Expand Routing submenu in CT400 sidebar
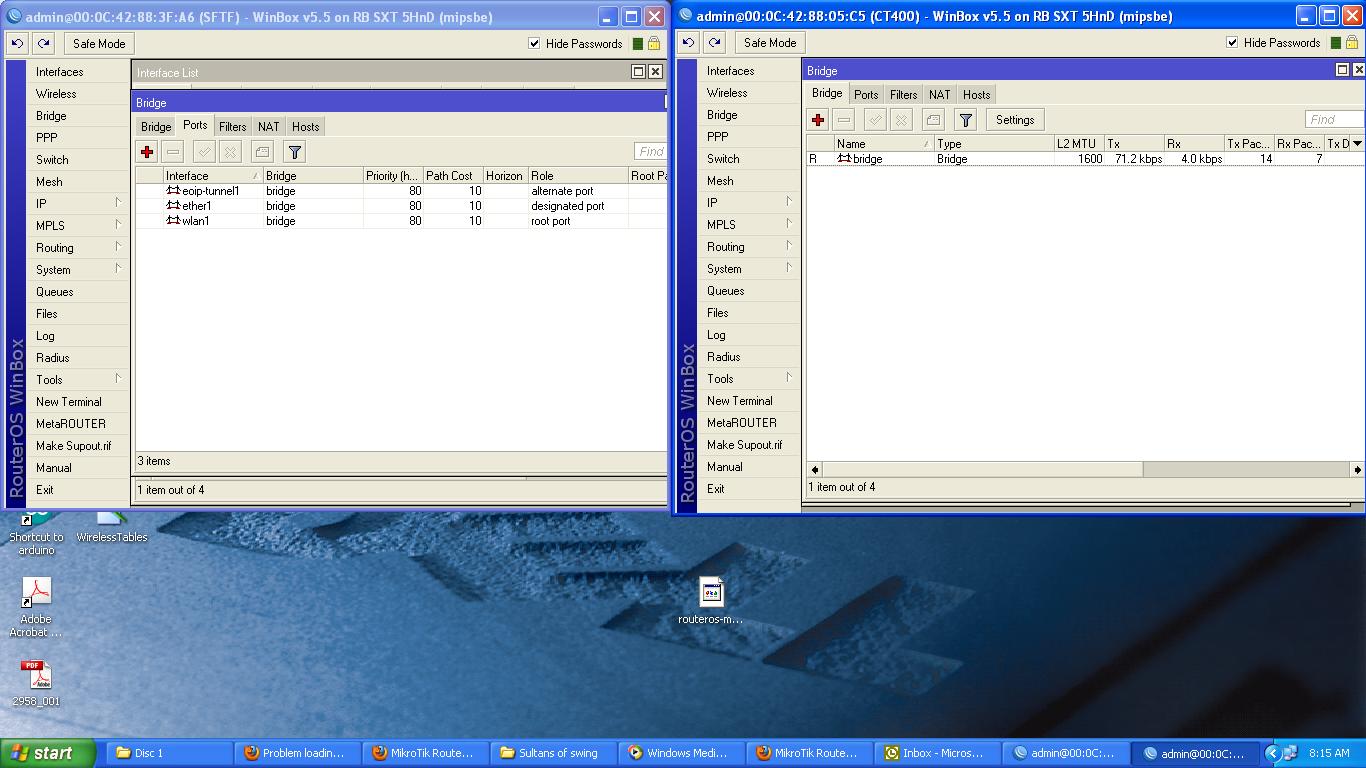This screenshot has height=768, width=1366. pyautogui.click(x=789, y=246)
